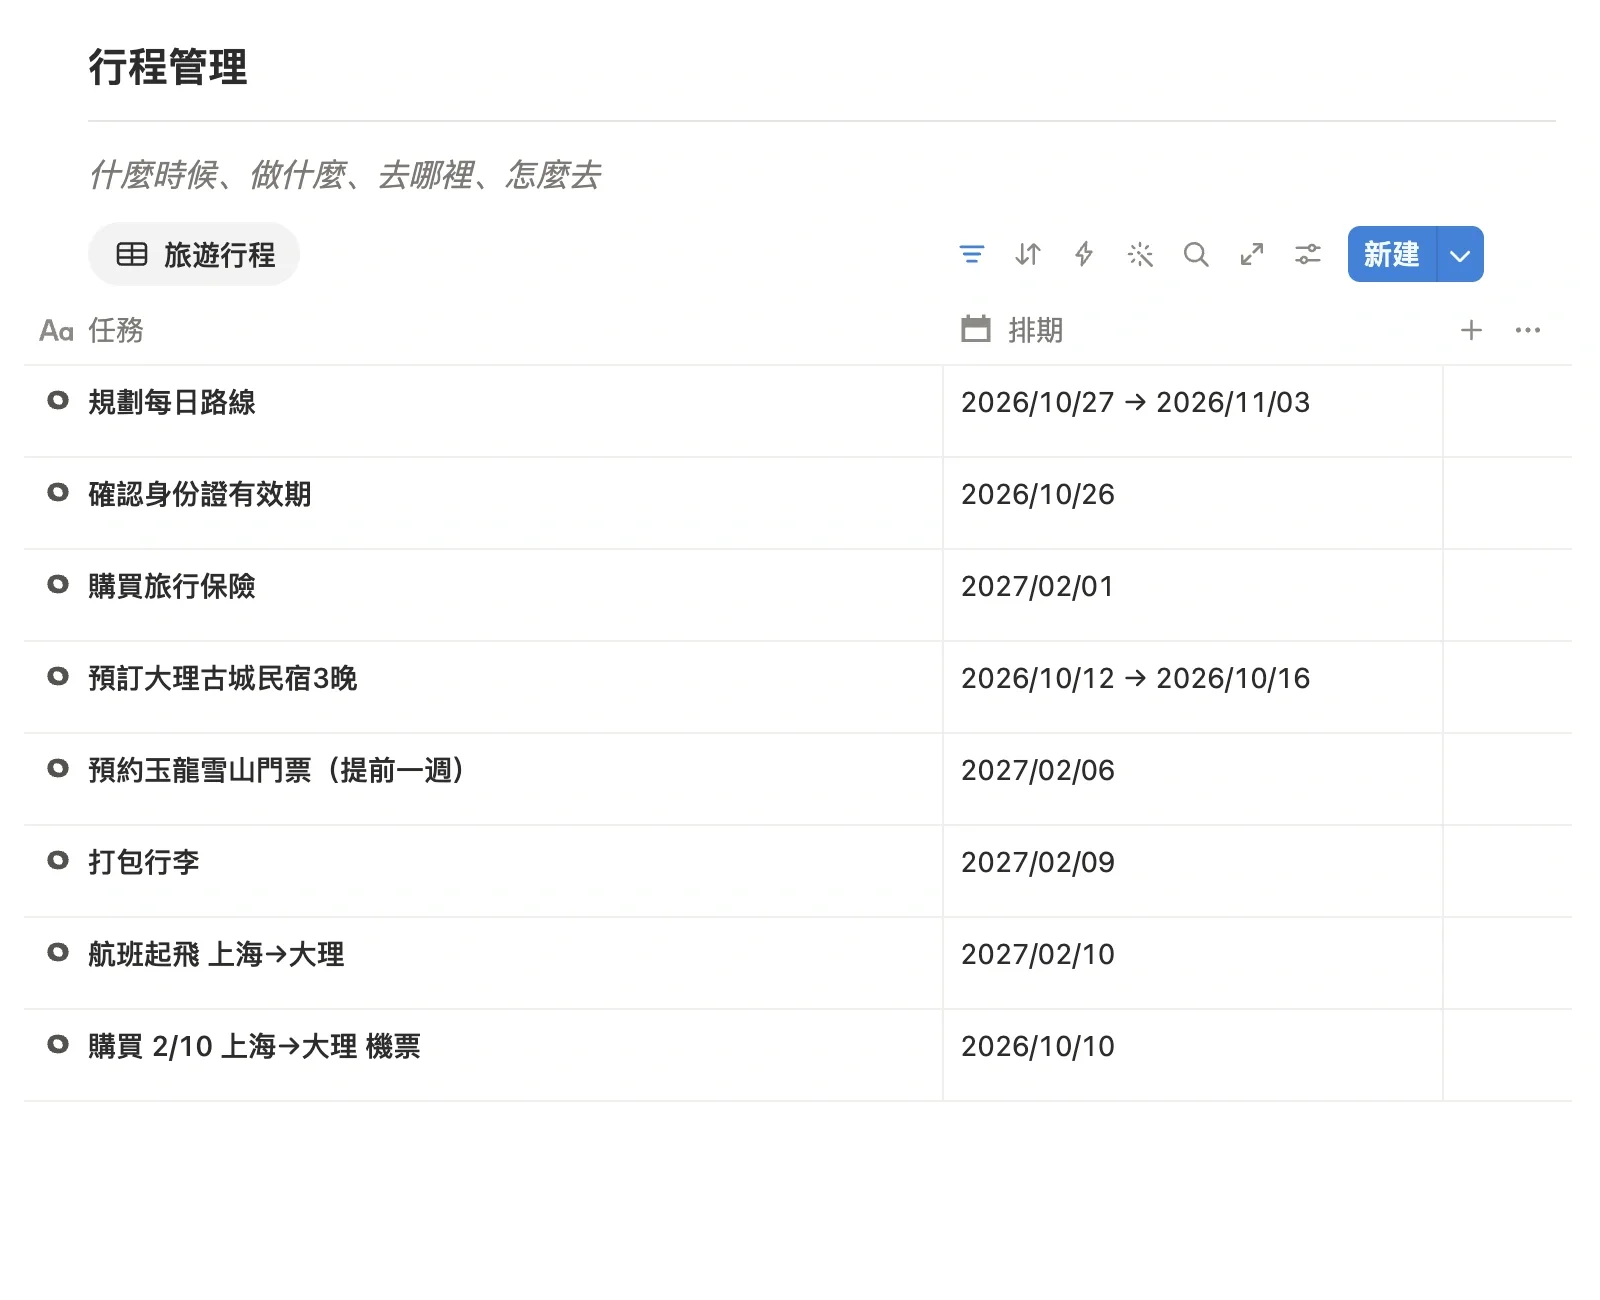Open the task 確認身份證有效期
Image resolution: width=1600 pixels, height=1300 pixels.
pyautogui.click(x=200, y=494)
